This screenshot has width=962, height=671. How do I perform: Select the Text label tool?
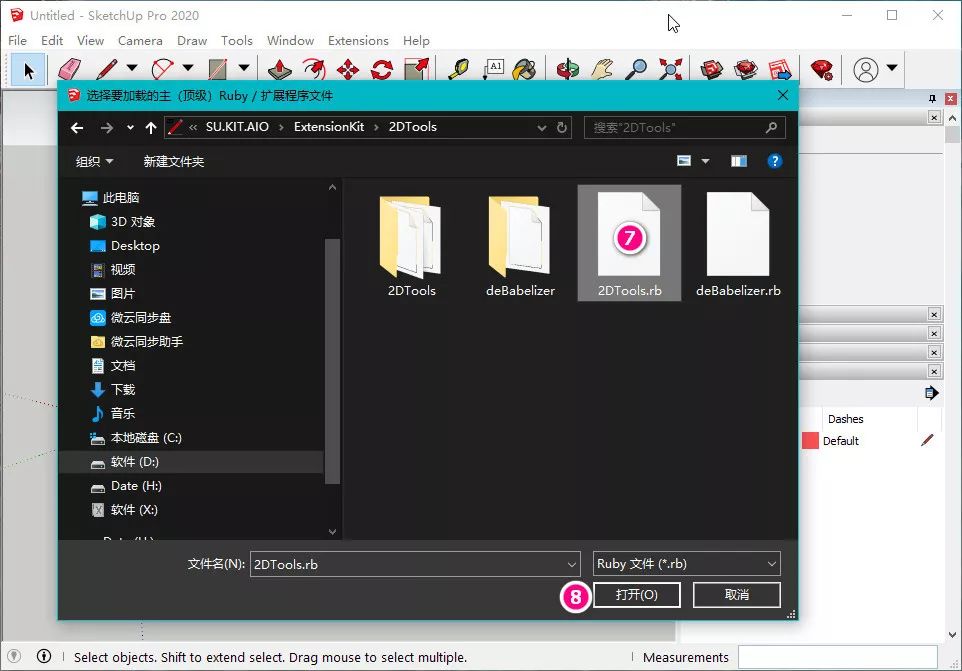click(x=493, y=69)
